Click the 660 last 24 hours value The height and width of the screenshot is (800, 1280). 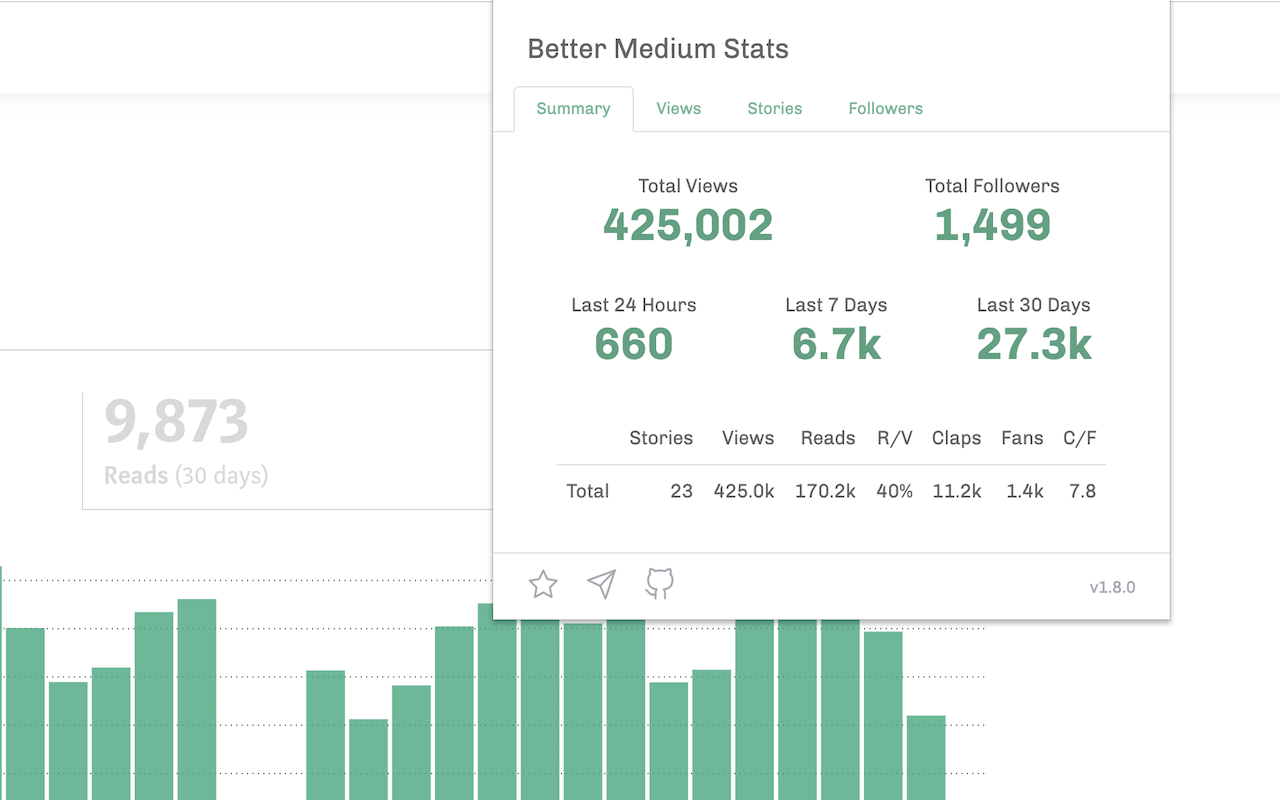(x=634, y=344)
